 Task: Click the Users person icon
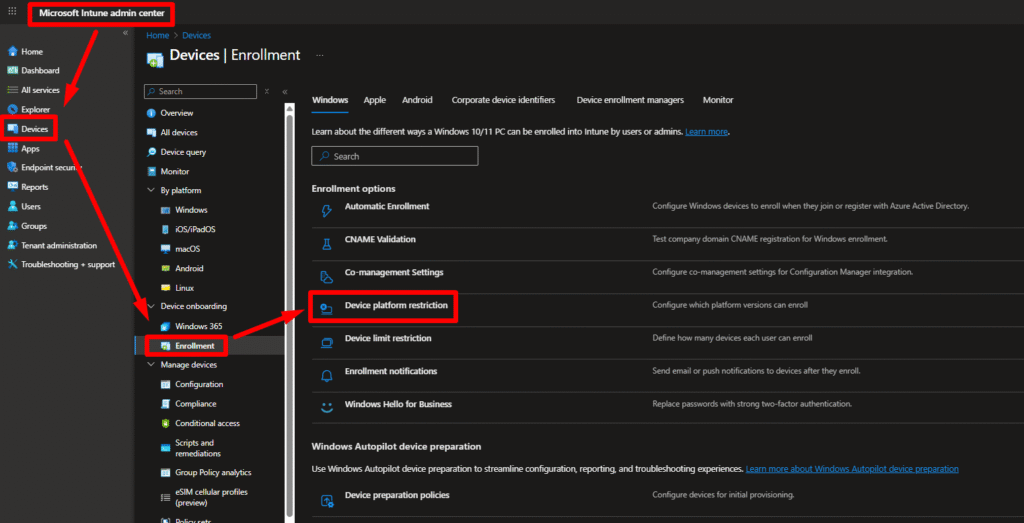12,206
